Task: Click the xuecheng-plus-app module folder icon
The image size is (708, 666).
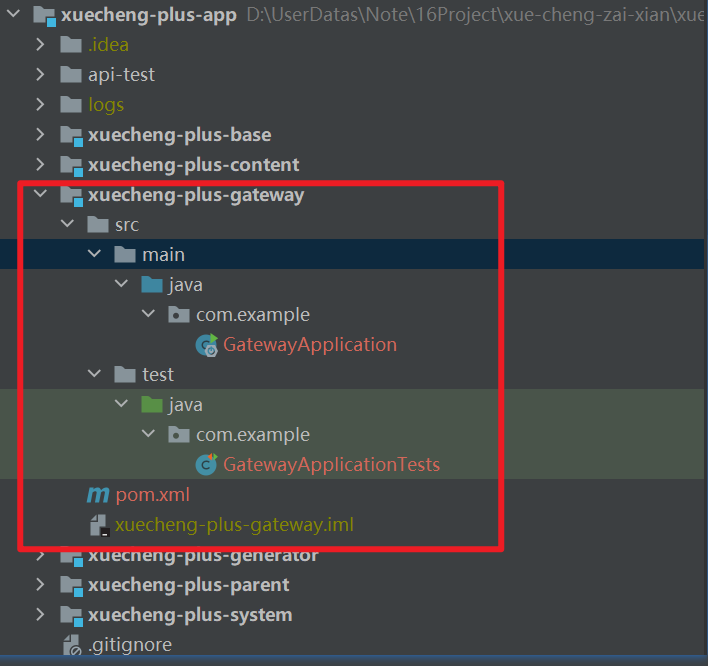Action: click(45, 16)
